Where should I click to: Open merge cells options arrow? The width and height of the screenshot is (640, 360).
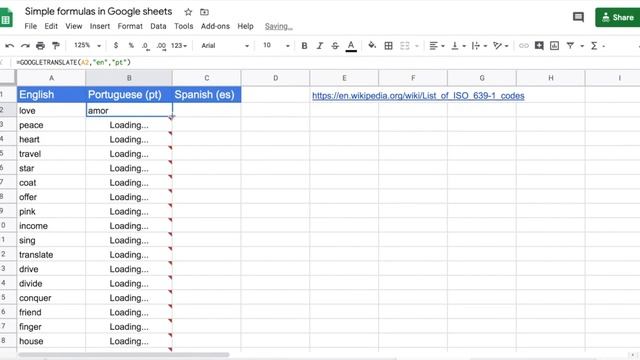pos(417,46)
